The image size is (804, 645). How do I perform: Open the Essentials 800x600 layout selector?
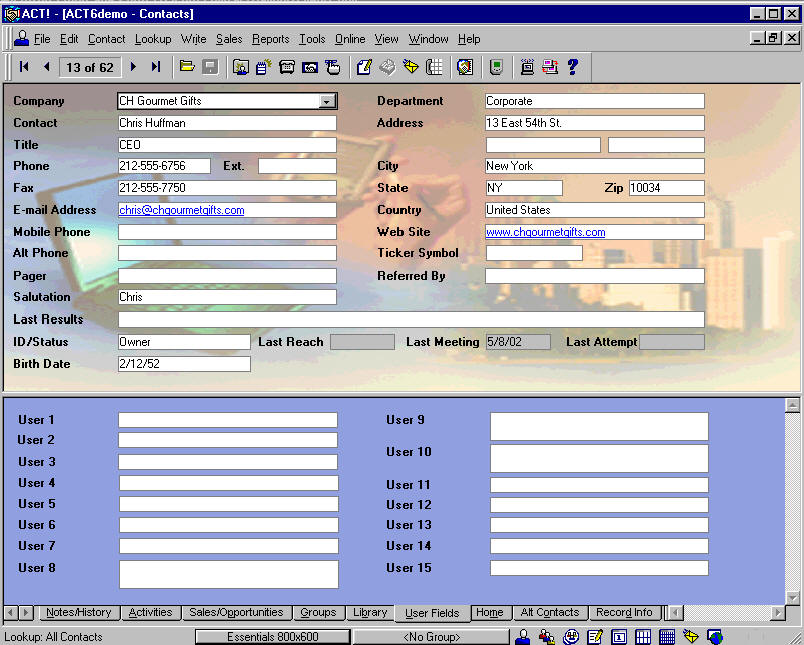click(273, 637)
